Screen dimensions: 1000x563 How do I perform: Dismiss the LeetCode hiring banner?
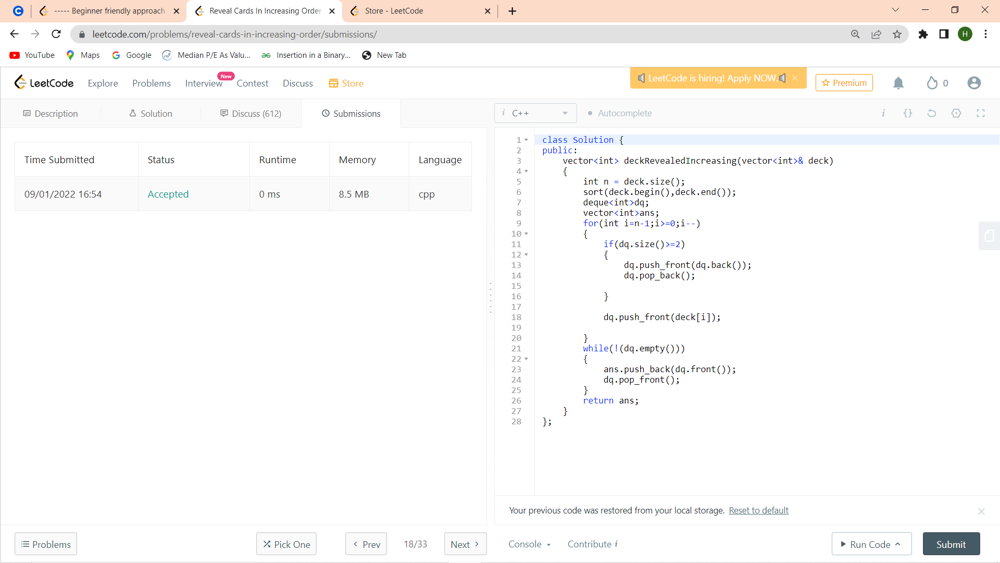point(795,78)
